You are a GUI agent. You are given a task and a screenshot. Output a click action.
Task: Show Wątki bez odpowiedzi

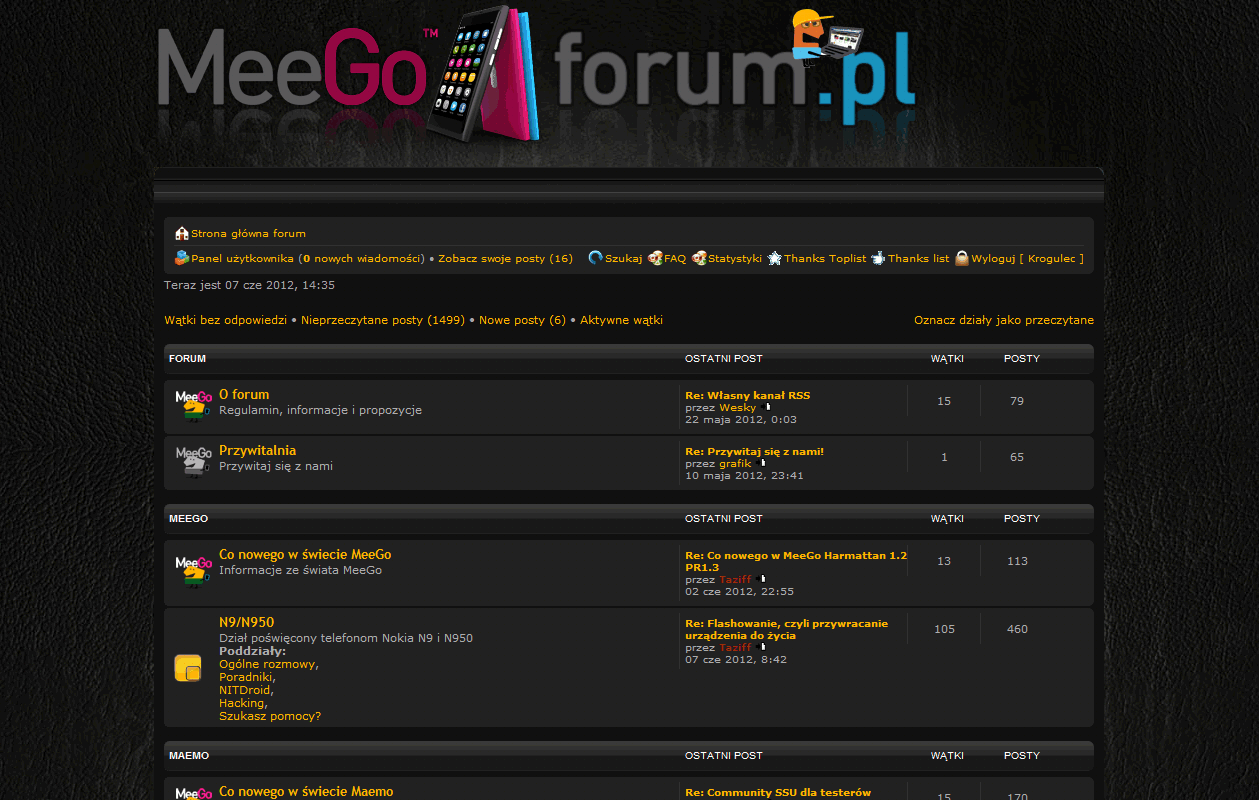[x=225, y=320]
